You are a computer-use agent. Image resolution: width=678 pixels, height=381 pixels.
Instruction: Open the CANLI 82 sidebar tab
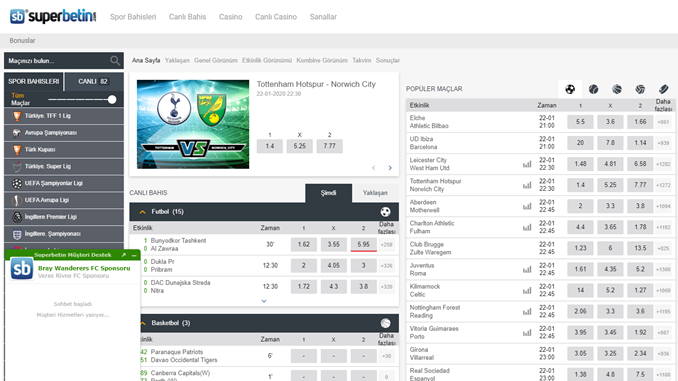[x=93, y=81]
